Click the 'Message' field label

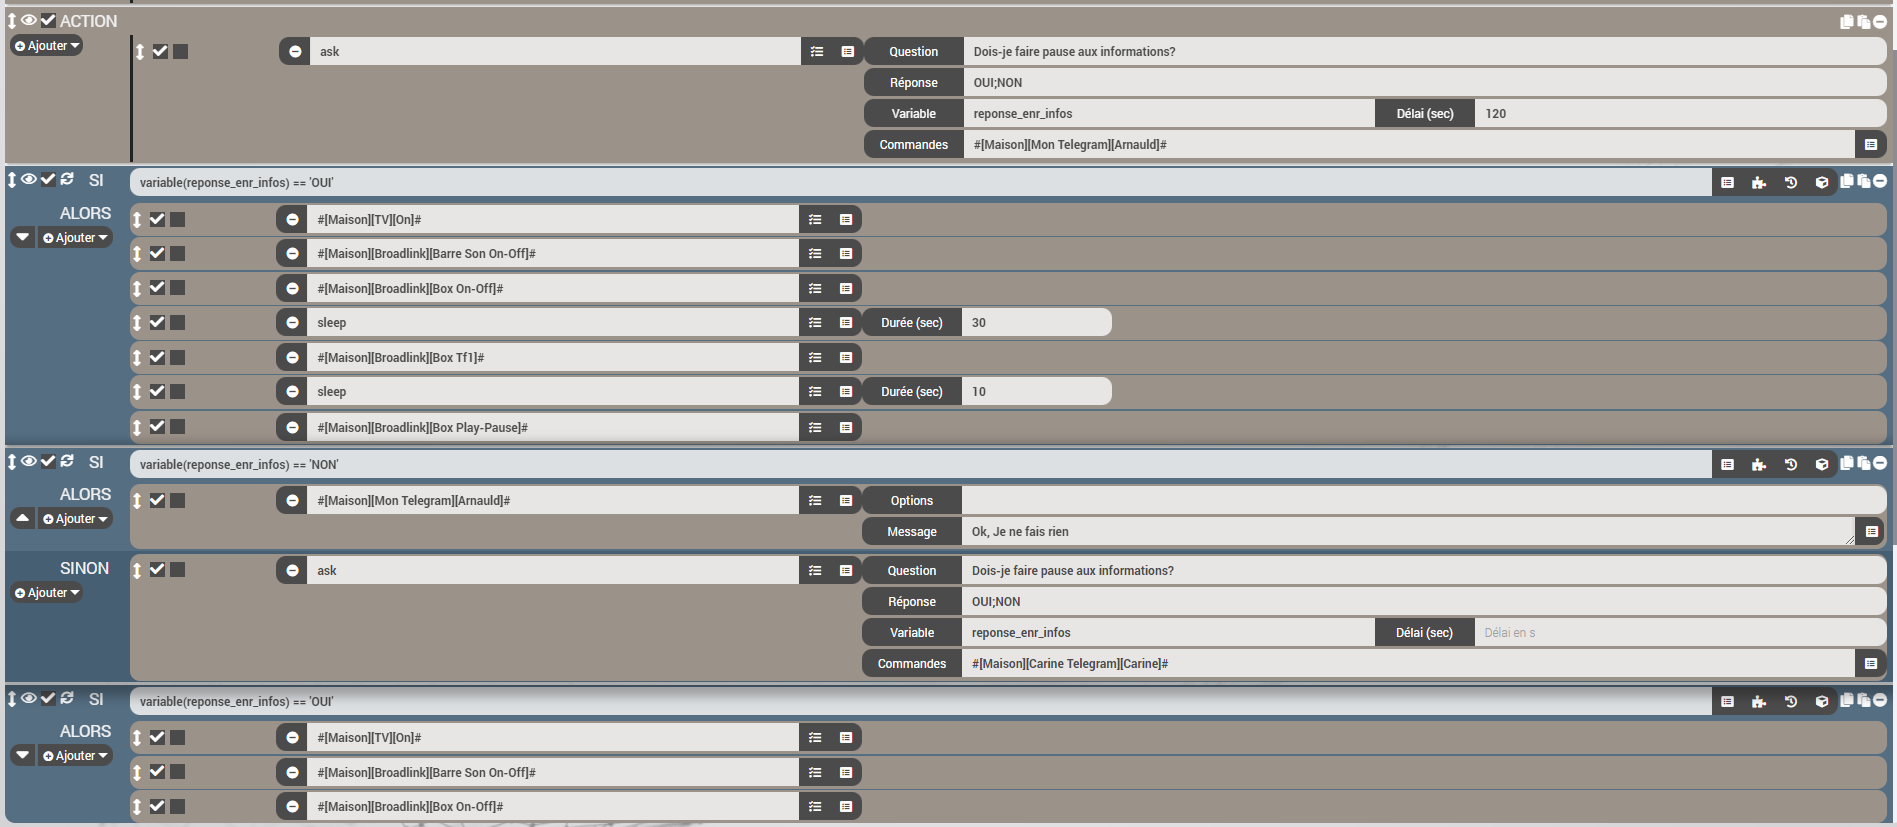point(912,531)
